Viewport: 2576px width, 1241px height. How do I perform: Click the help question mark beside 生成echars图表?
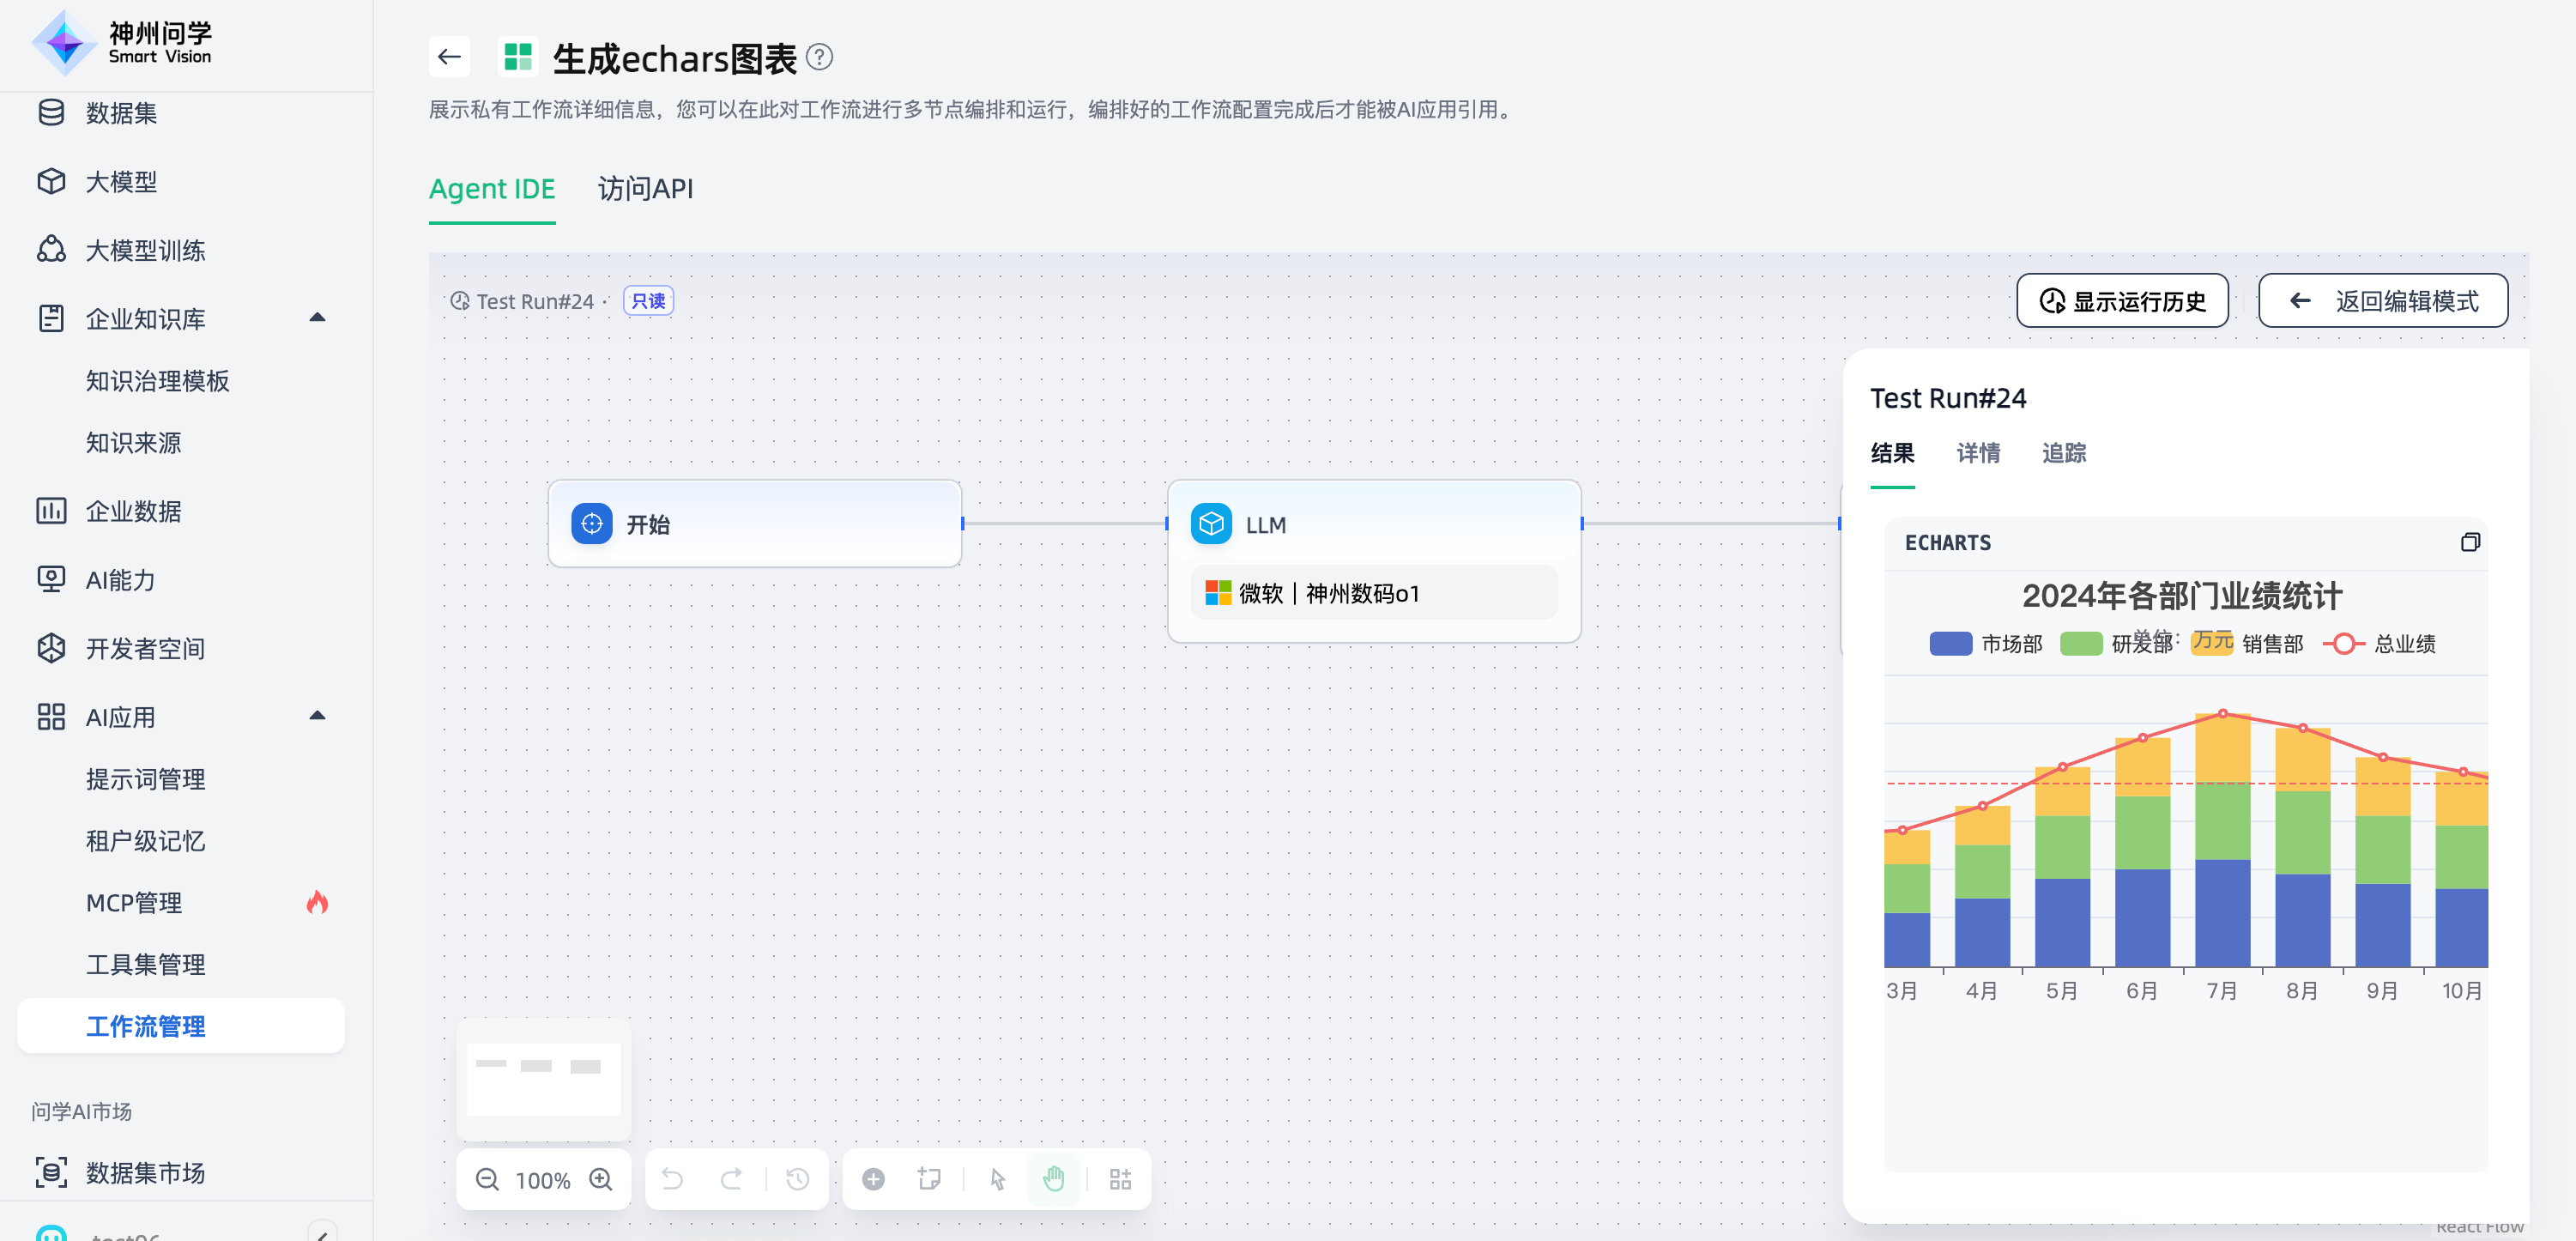coord(819,57)
